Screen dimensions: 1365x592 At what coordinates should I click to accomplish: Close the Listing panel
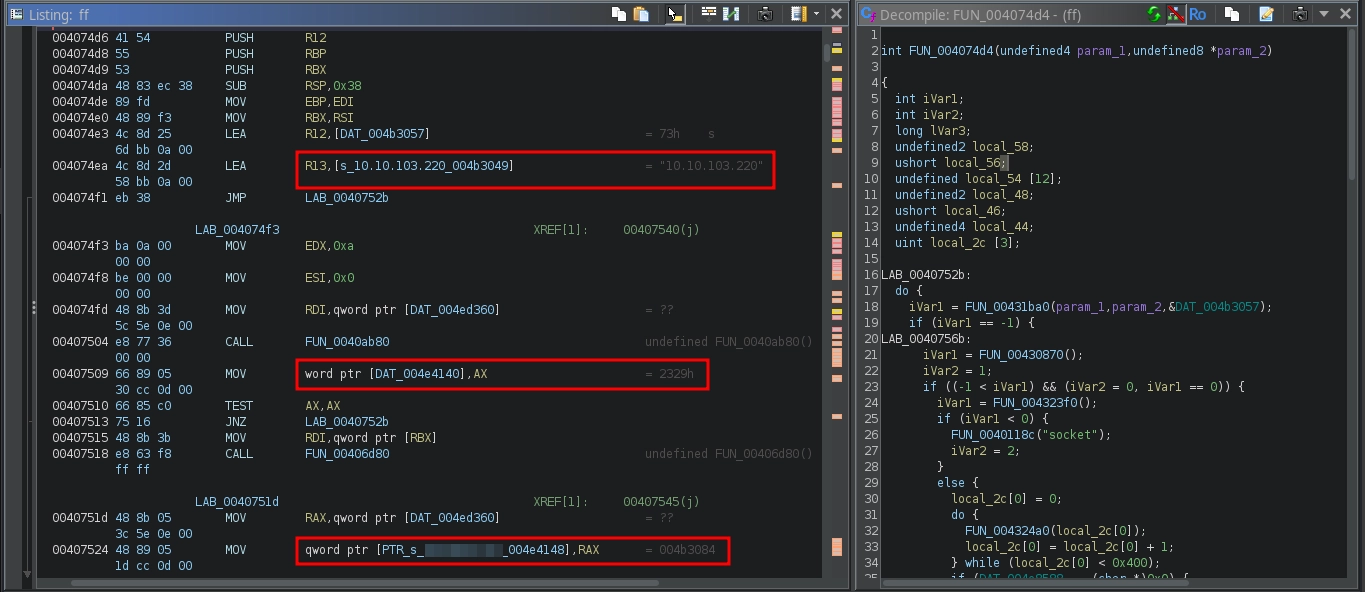pyautogui.click(x=835, y=14)
